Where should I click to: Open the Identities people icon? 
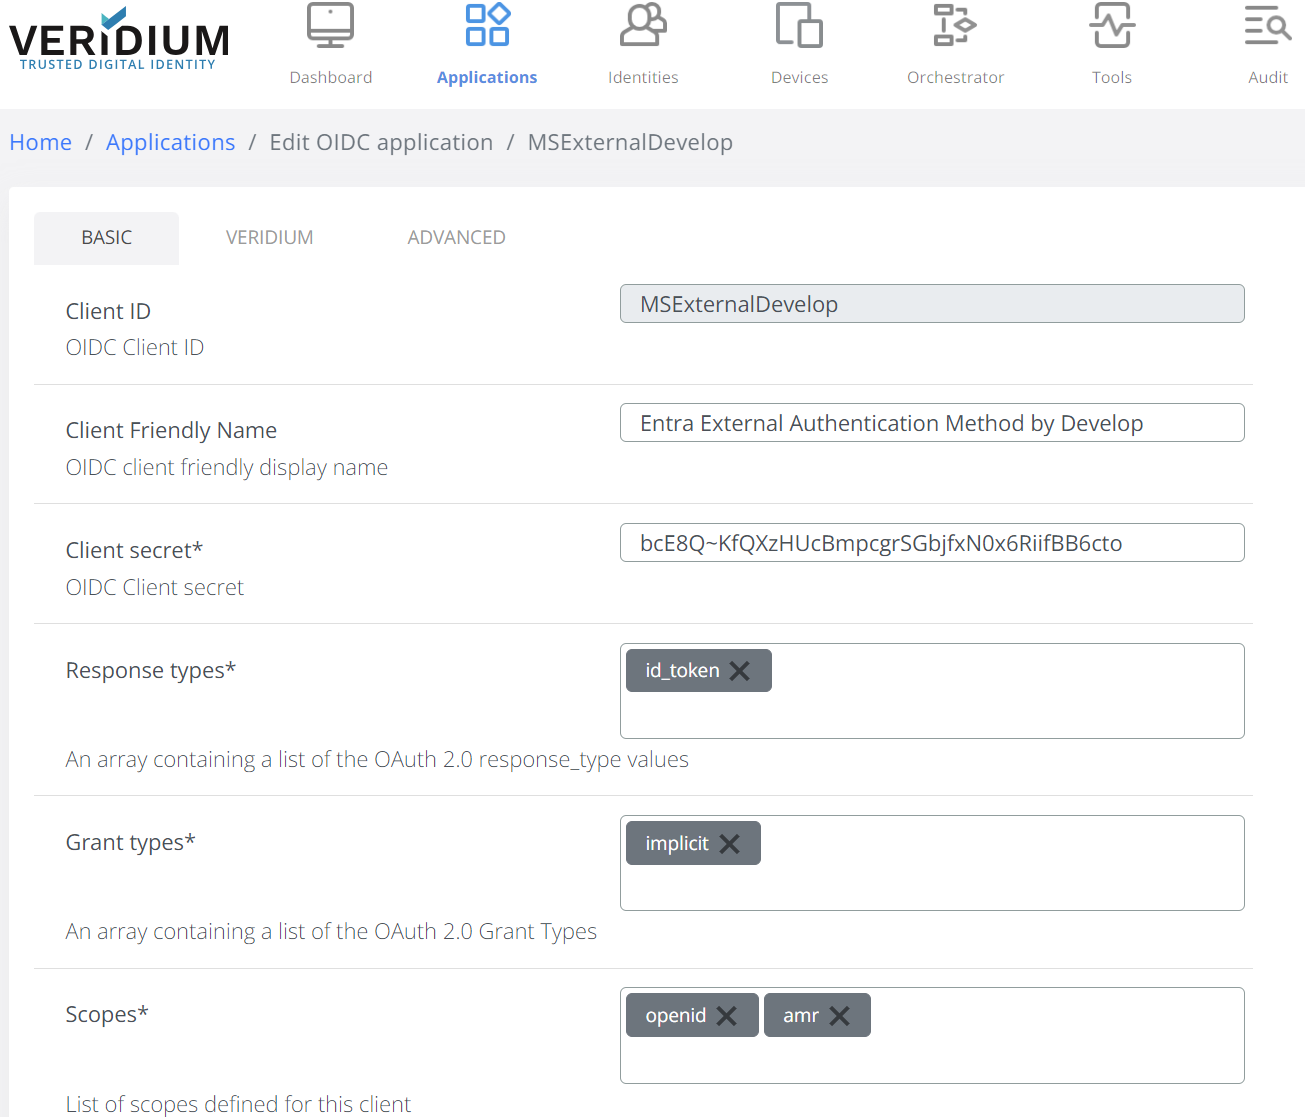[643, 26]
